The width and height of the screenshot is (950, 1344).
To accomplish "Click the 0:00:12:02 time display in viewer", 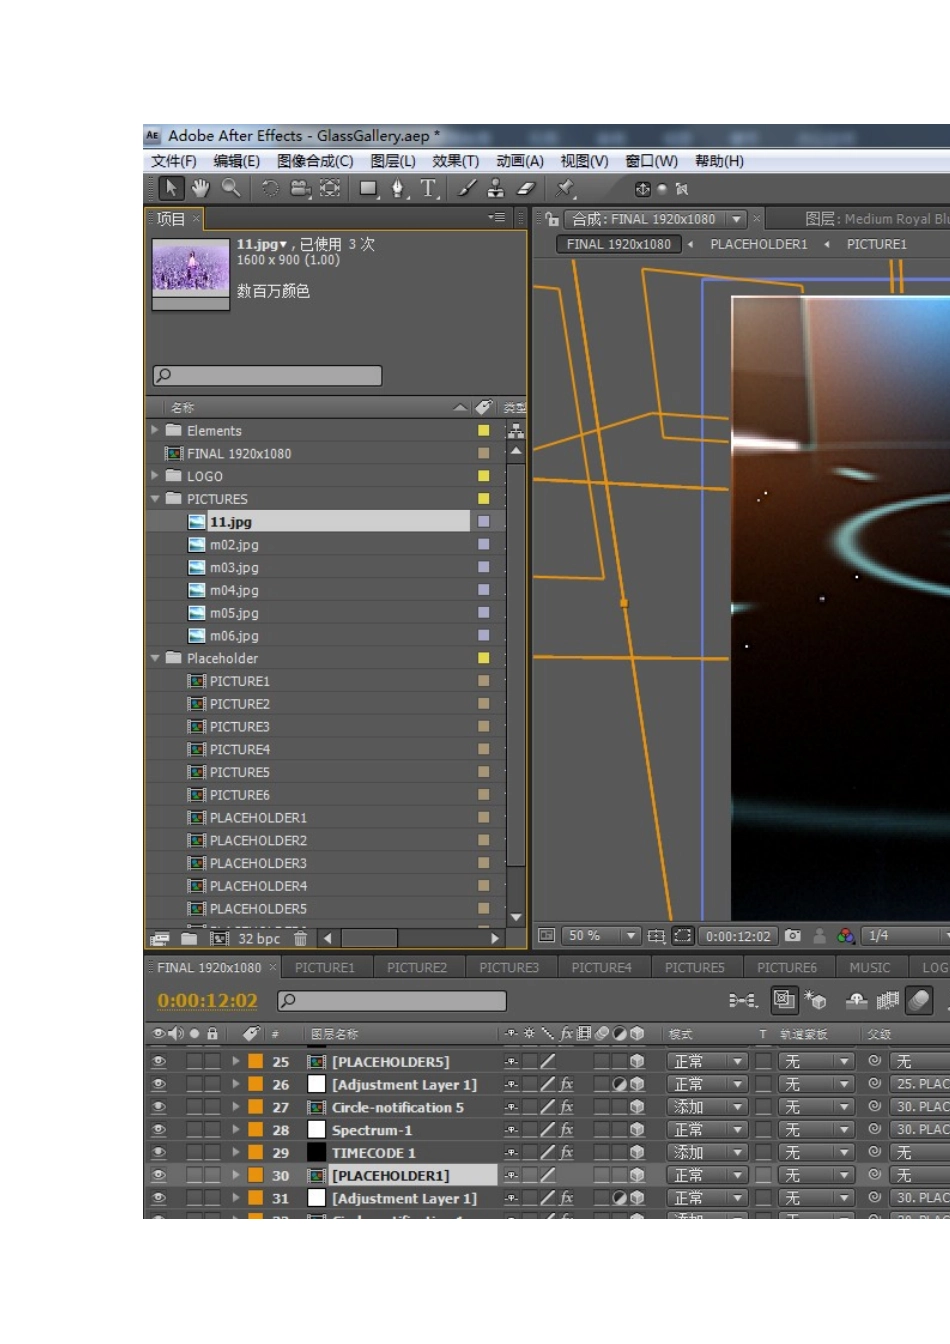I will click(738, 936).
